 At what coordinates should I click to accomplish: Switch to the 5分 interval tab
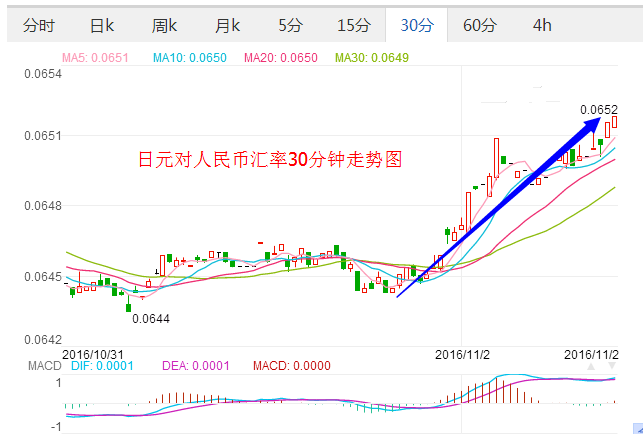tap(290, 26)
